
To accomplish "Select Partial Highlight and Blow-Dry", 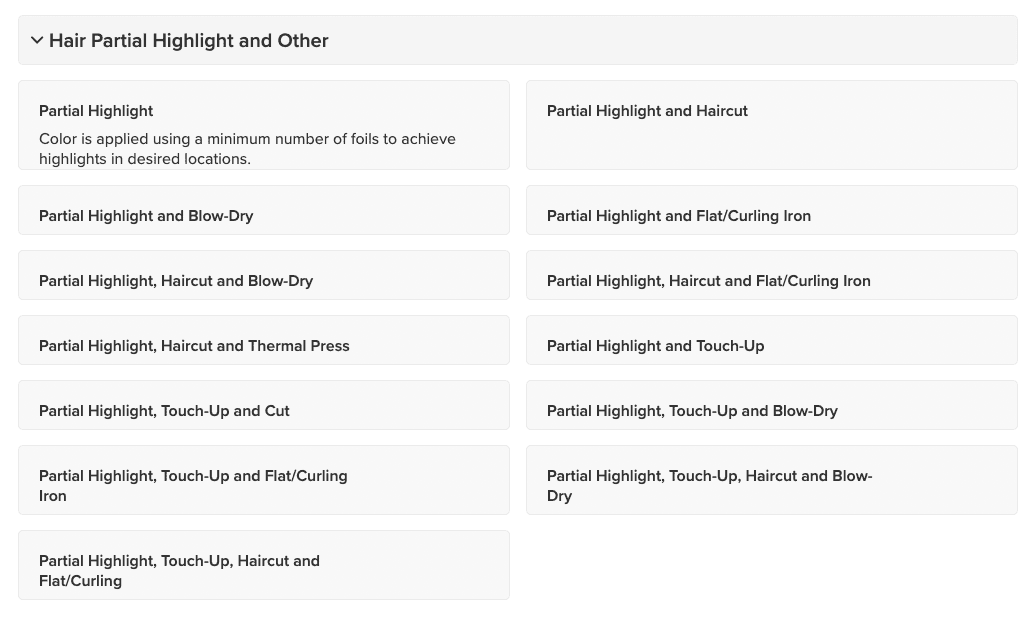I will [264, 210].
